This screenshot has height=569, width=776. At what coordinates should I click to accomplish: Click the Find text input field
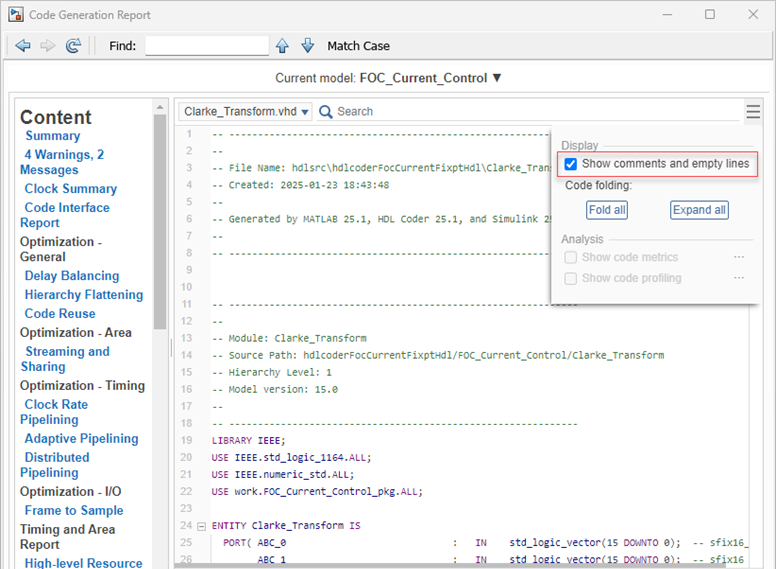[x=207, y=46]
